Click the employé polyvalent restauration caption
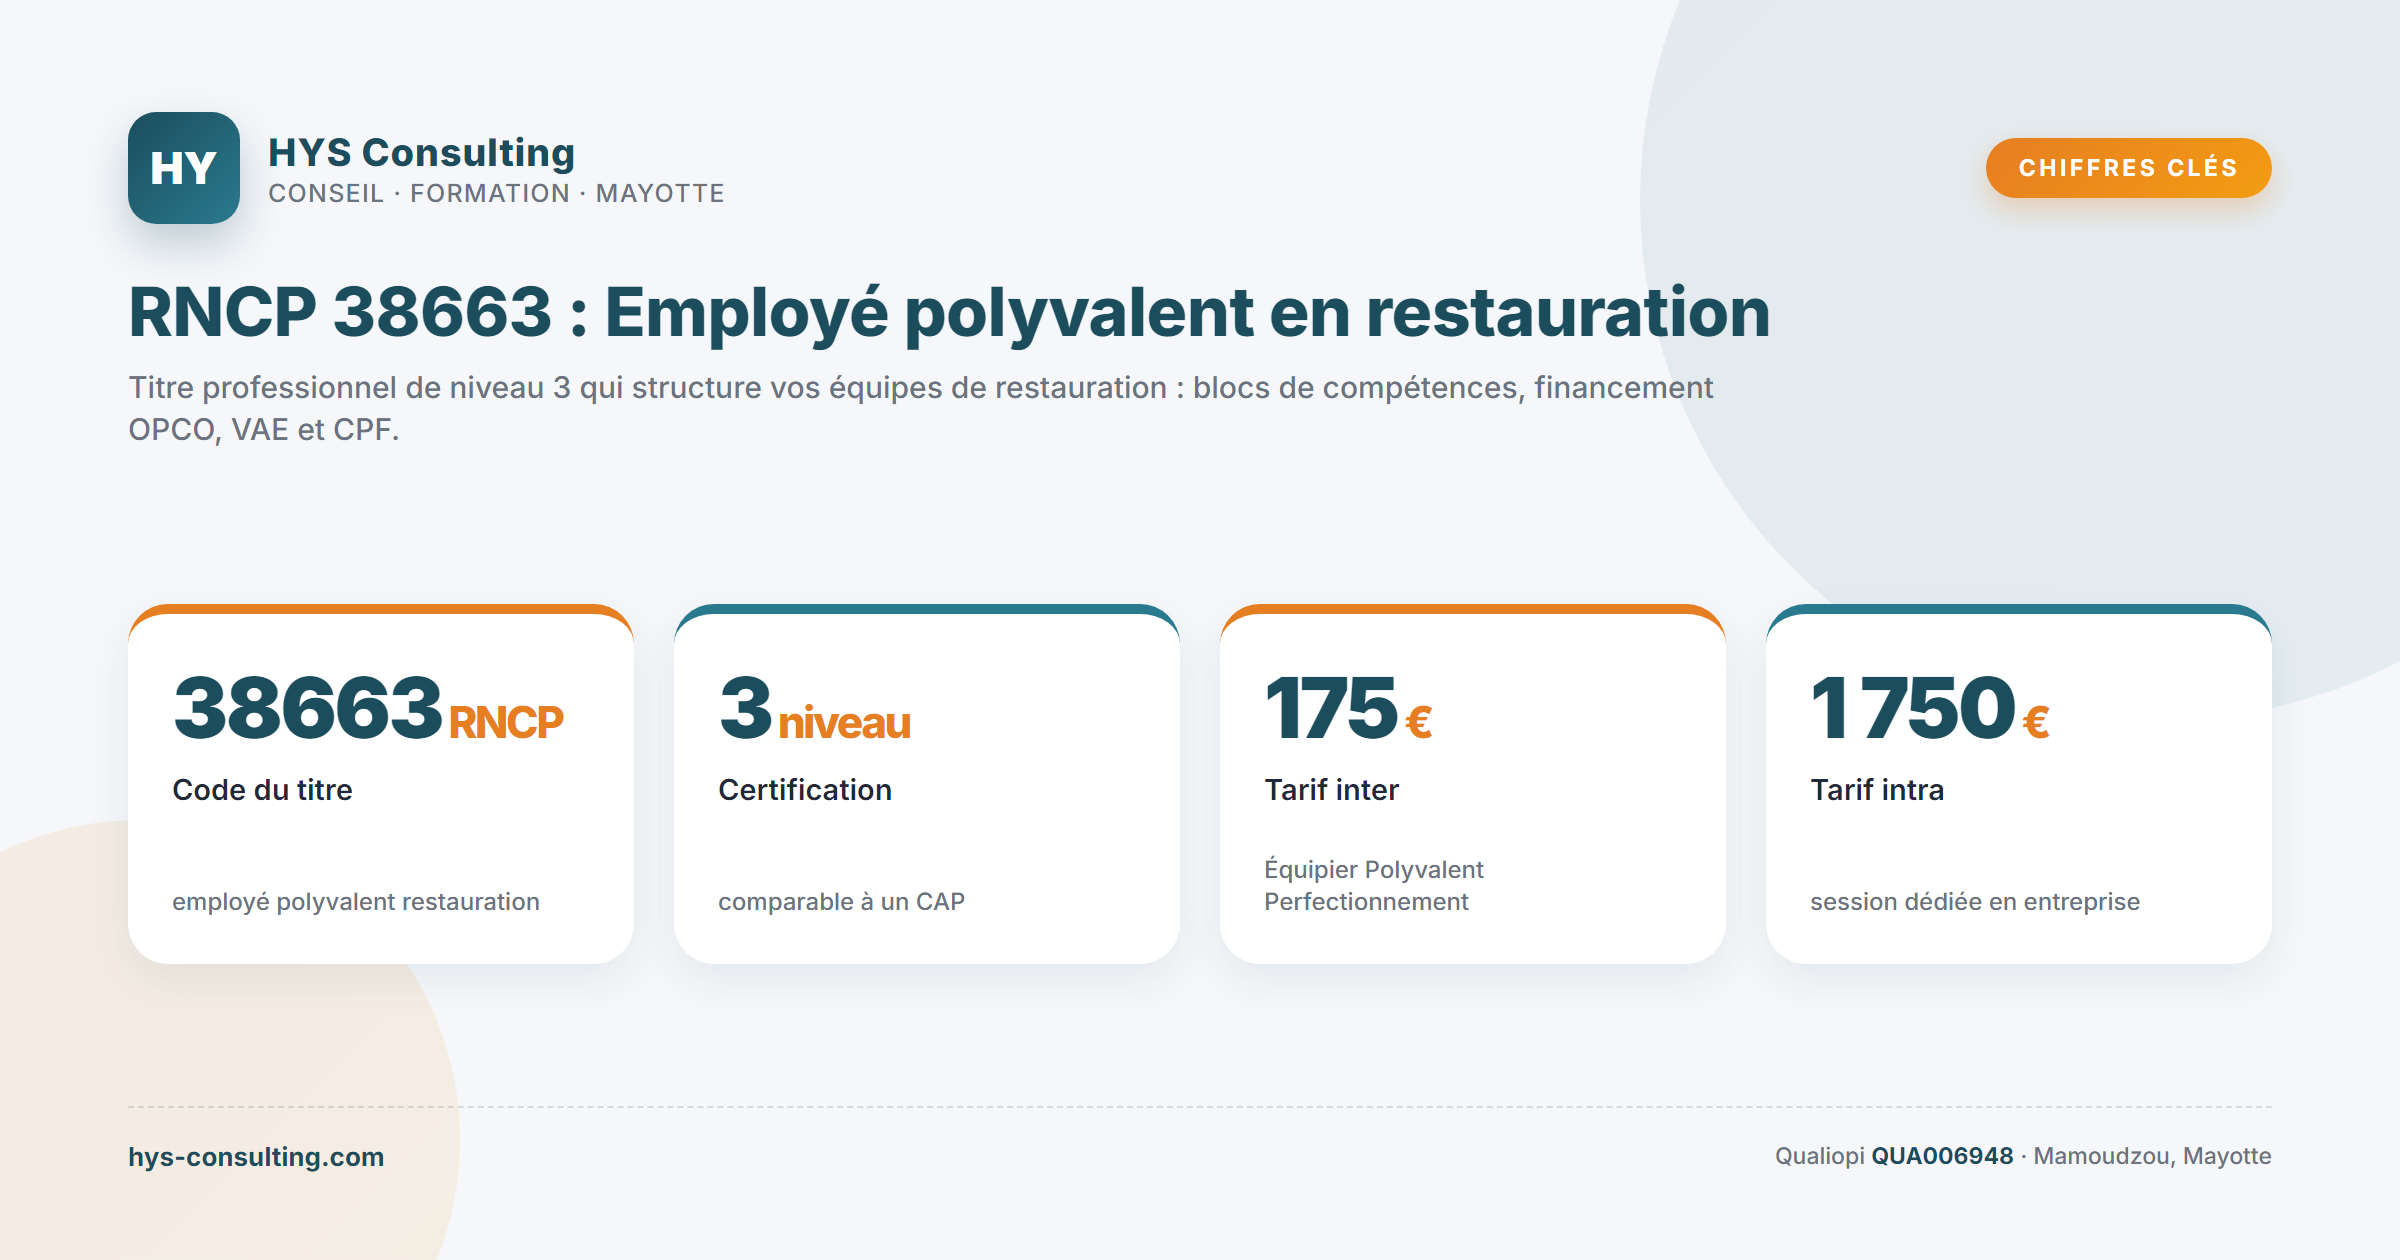 356,901
